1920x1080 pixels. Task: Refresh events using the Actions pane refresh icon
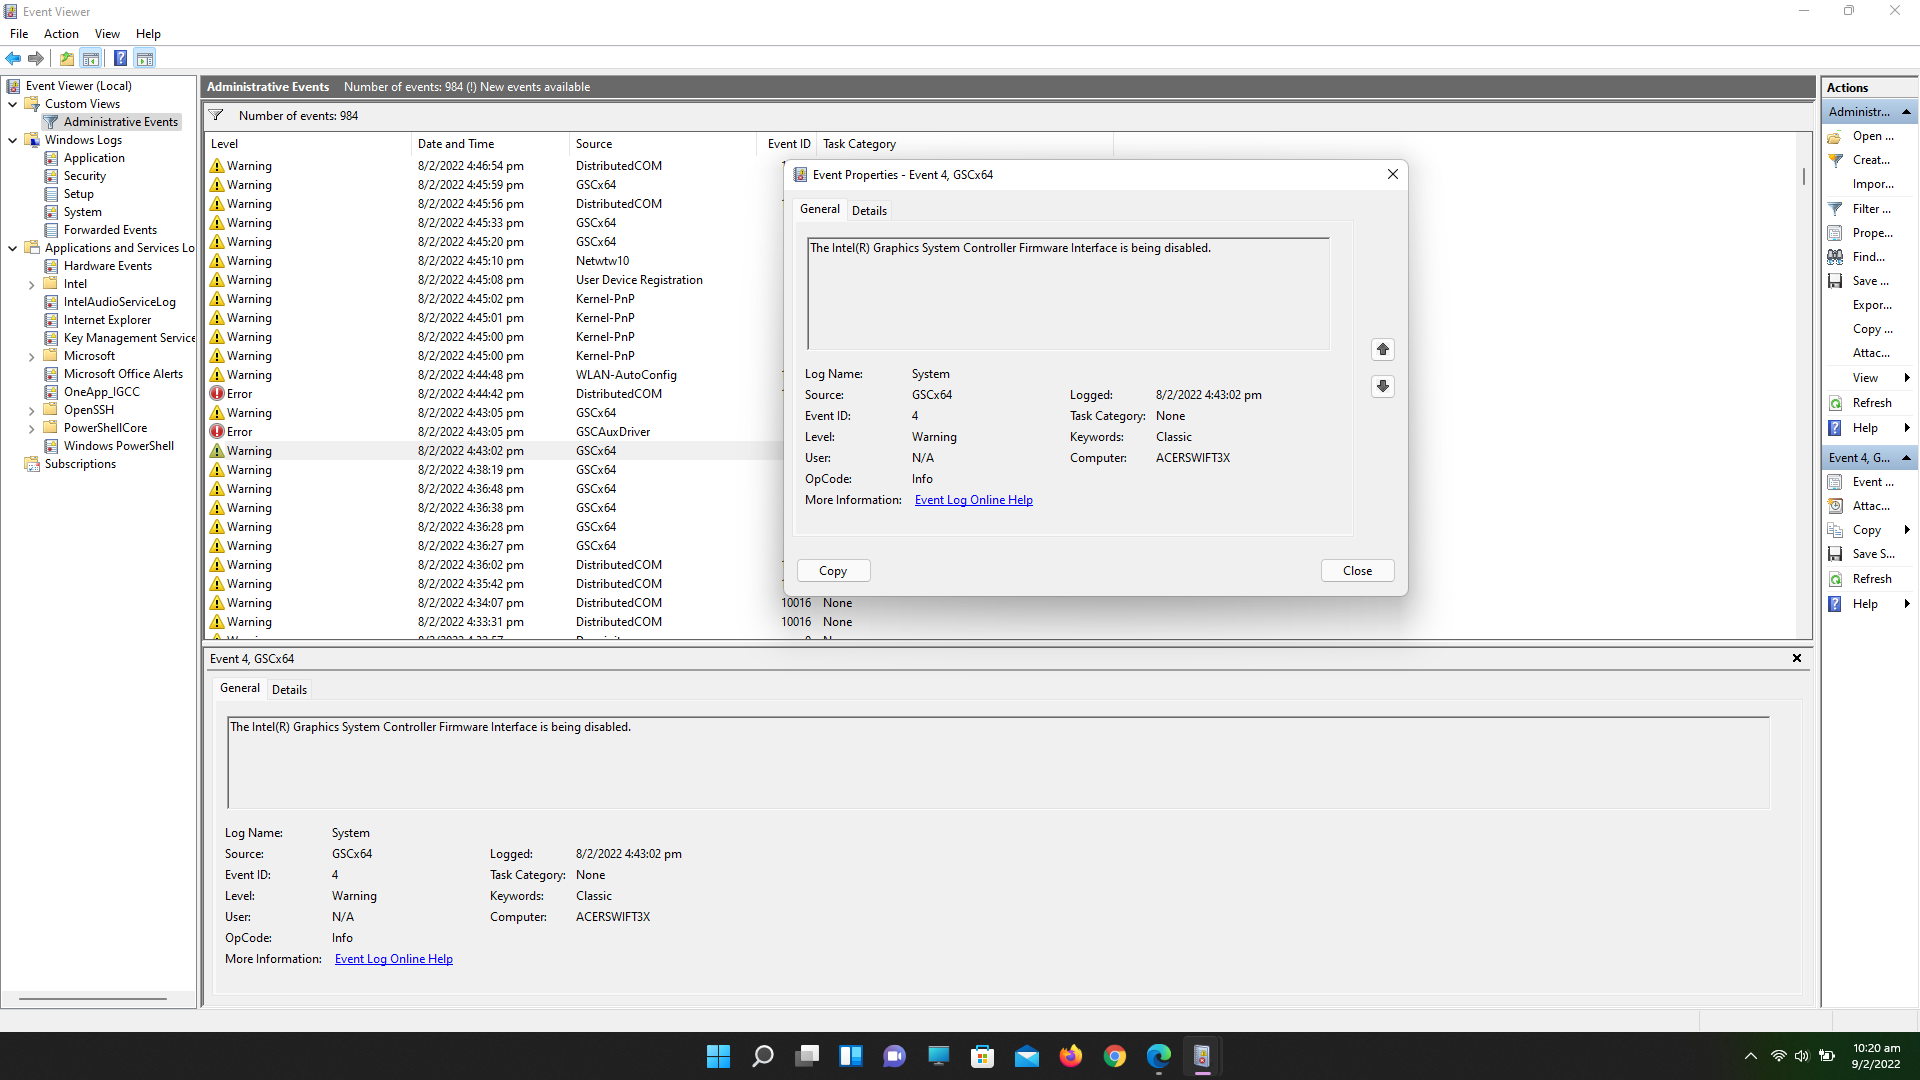click(1837, 402)
